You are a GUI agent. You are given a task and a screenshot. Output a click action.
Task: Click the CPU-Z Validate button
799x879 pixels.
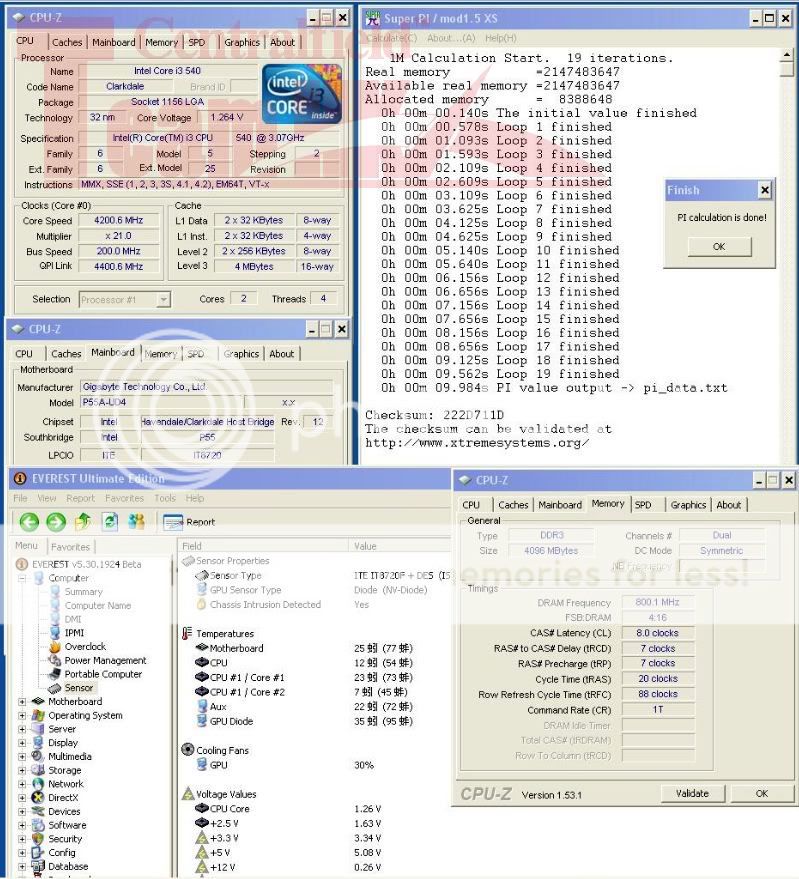pos(692,793)
